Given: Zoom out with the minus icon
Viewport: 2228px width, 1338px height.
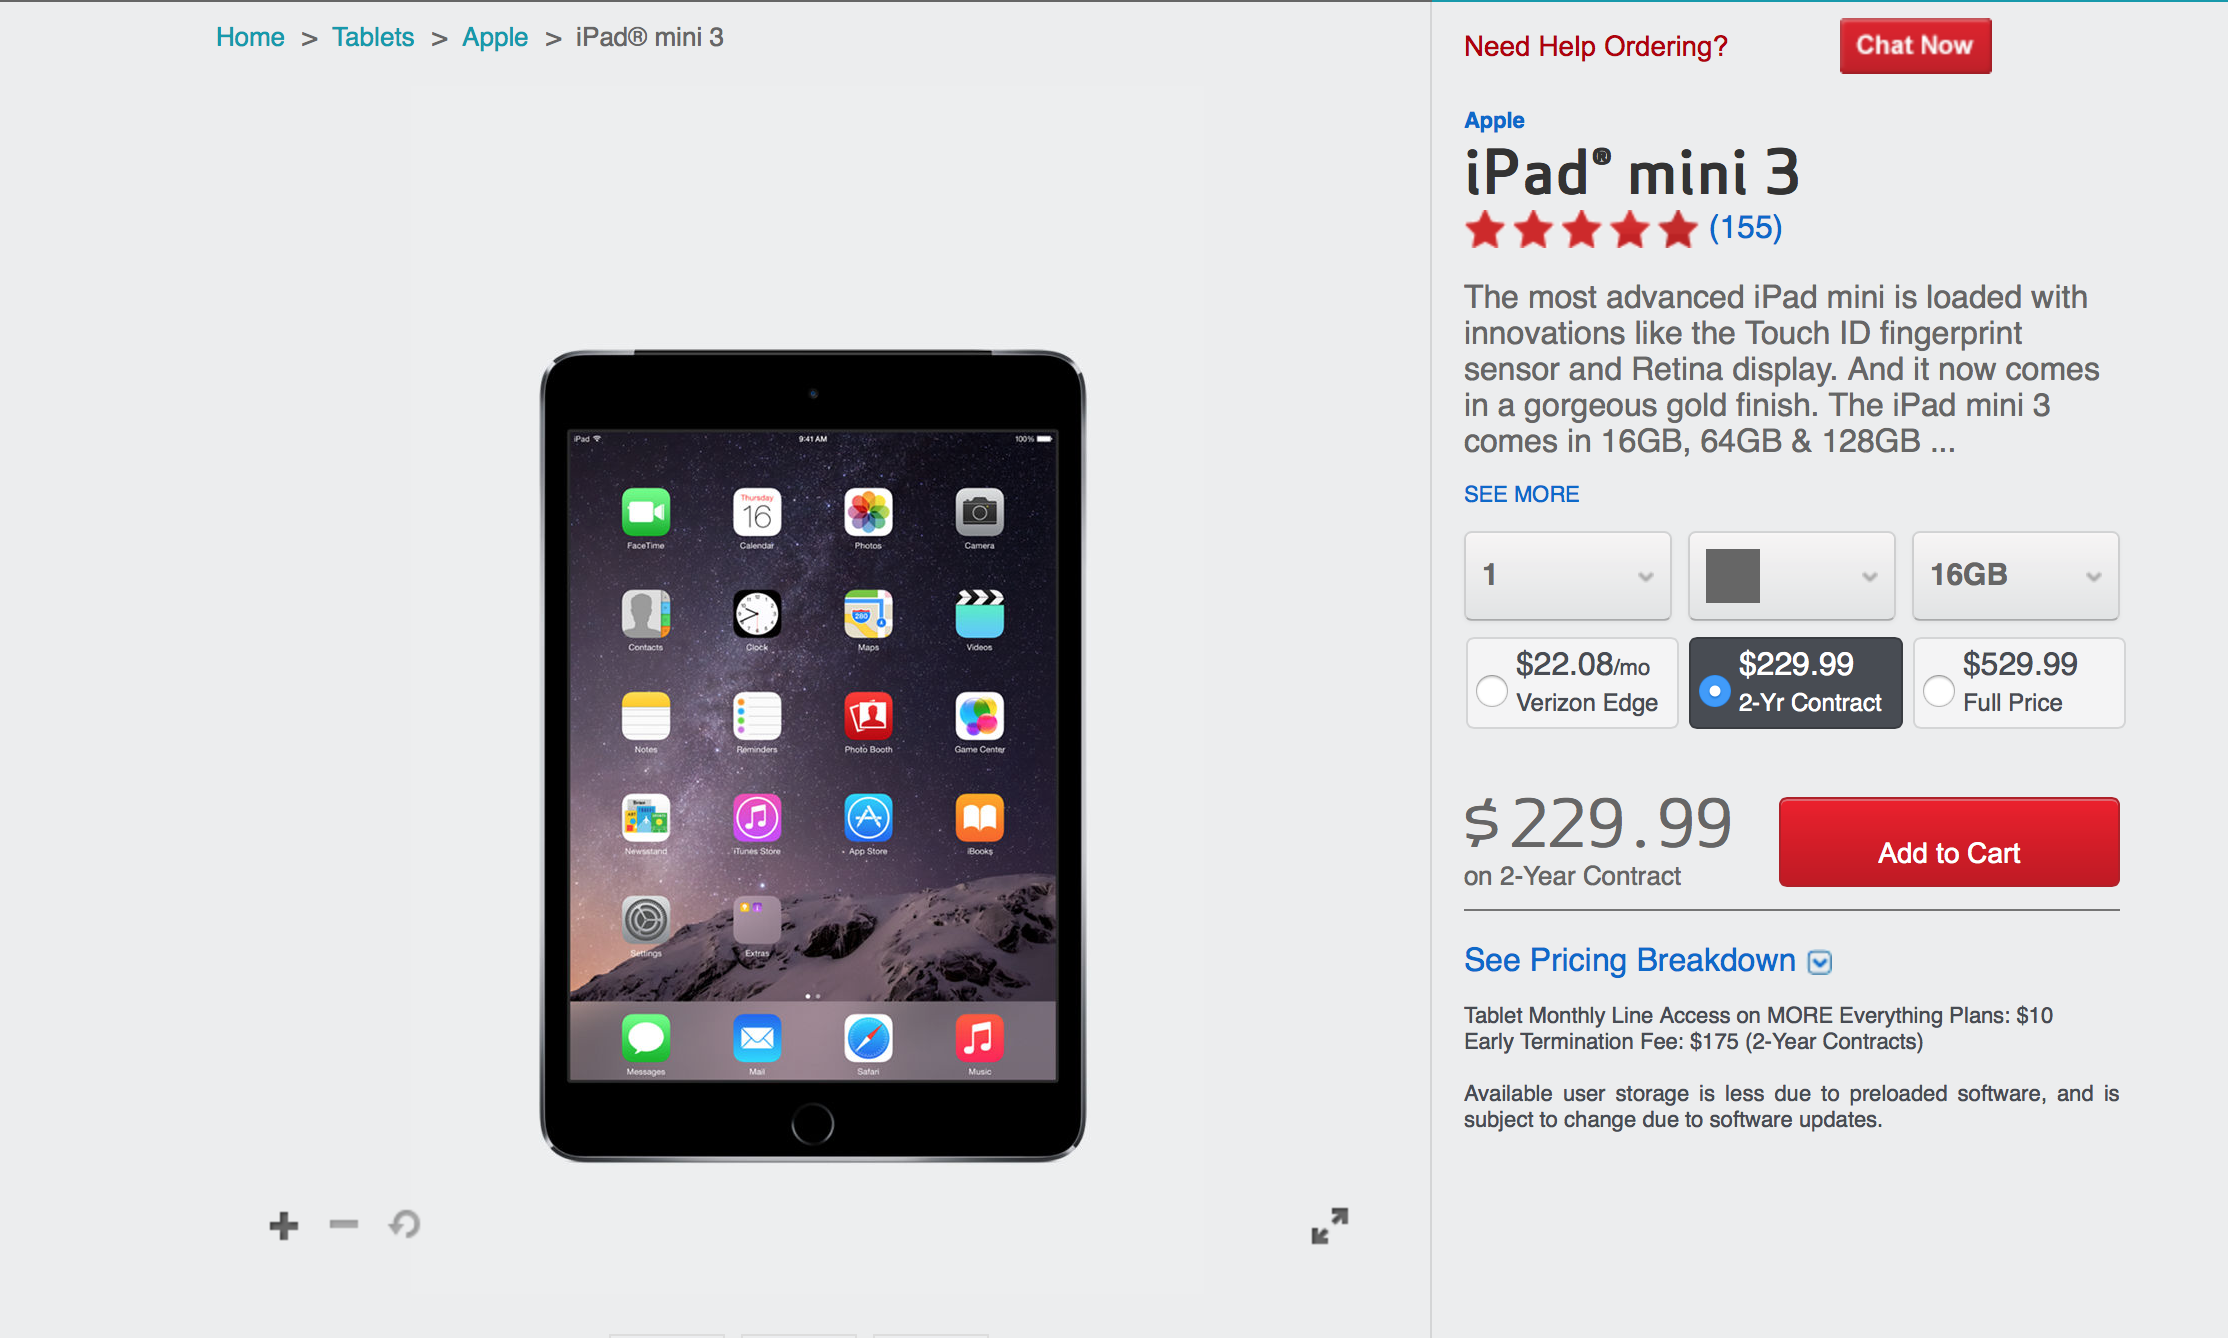Looking at the screenshot, I should [343, 1224].
